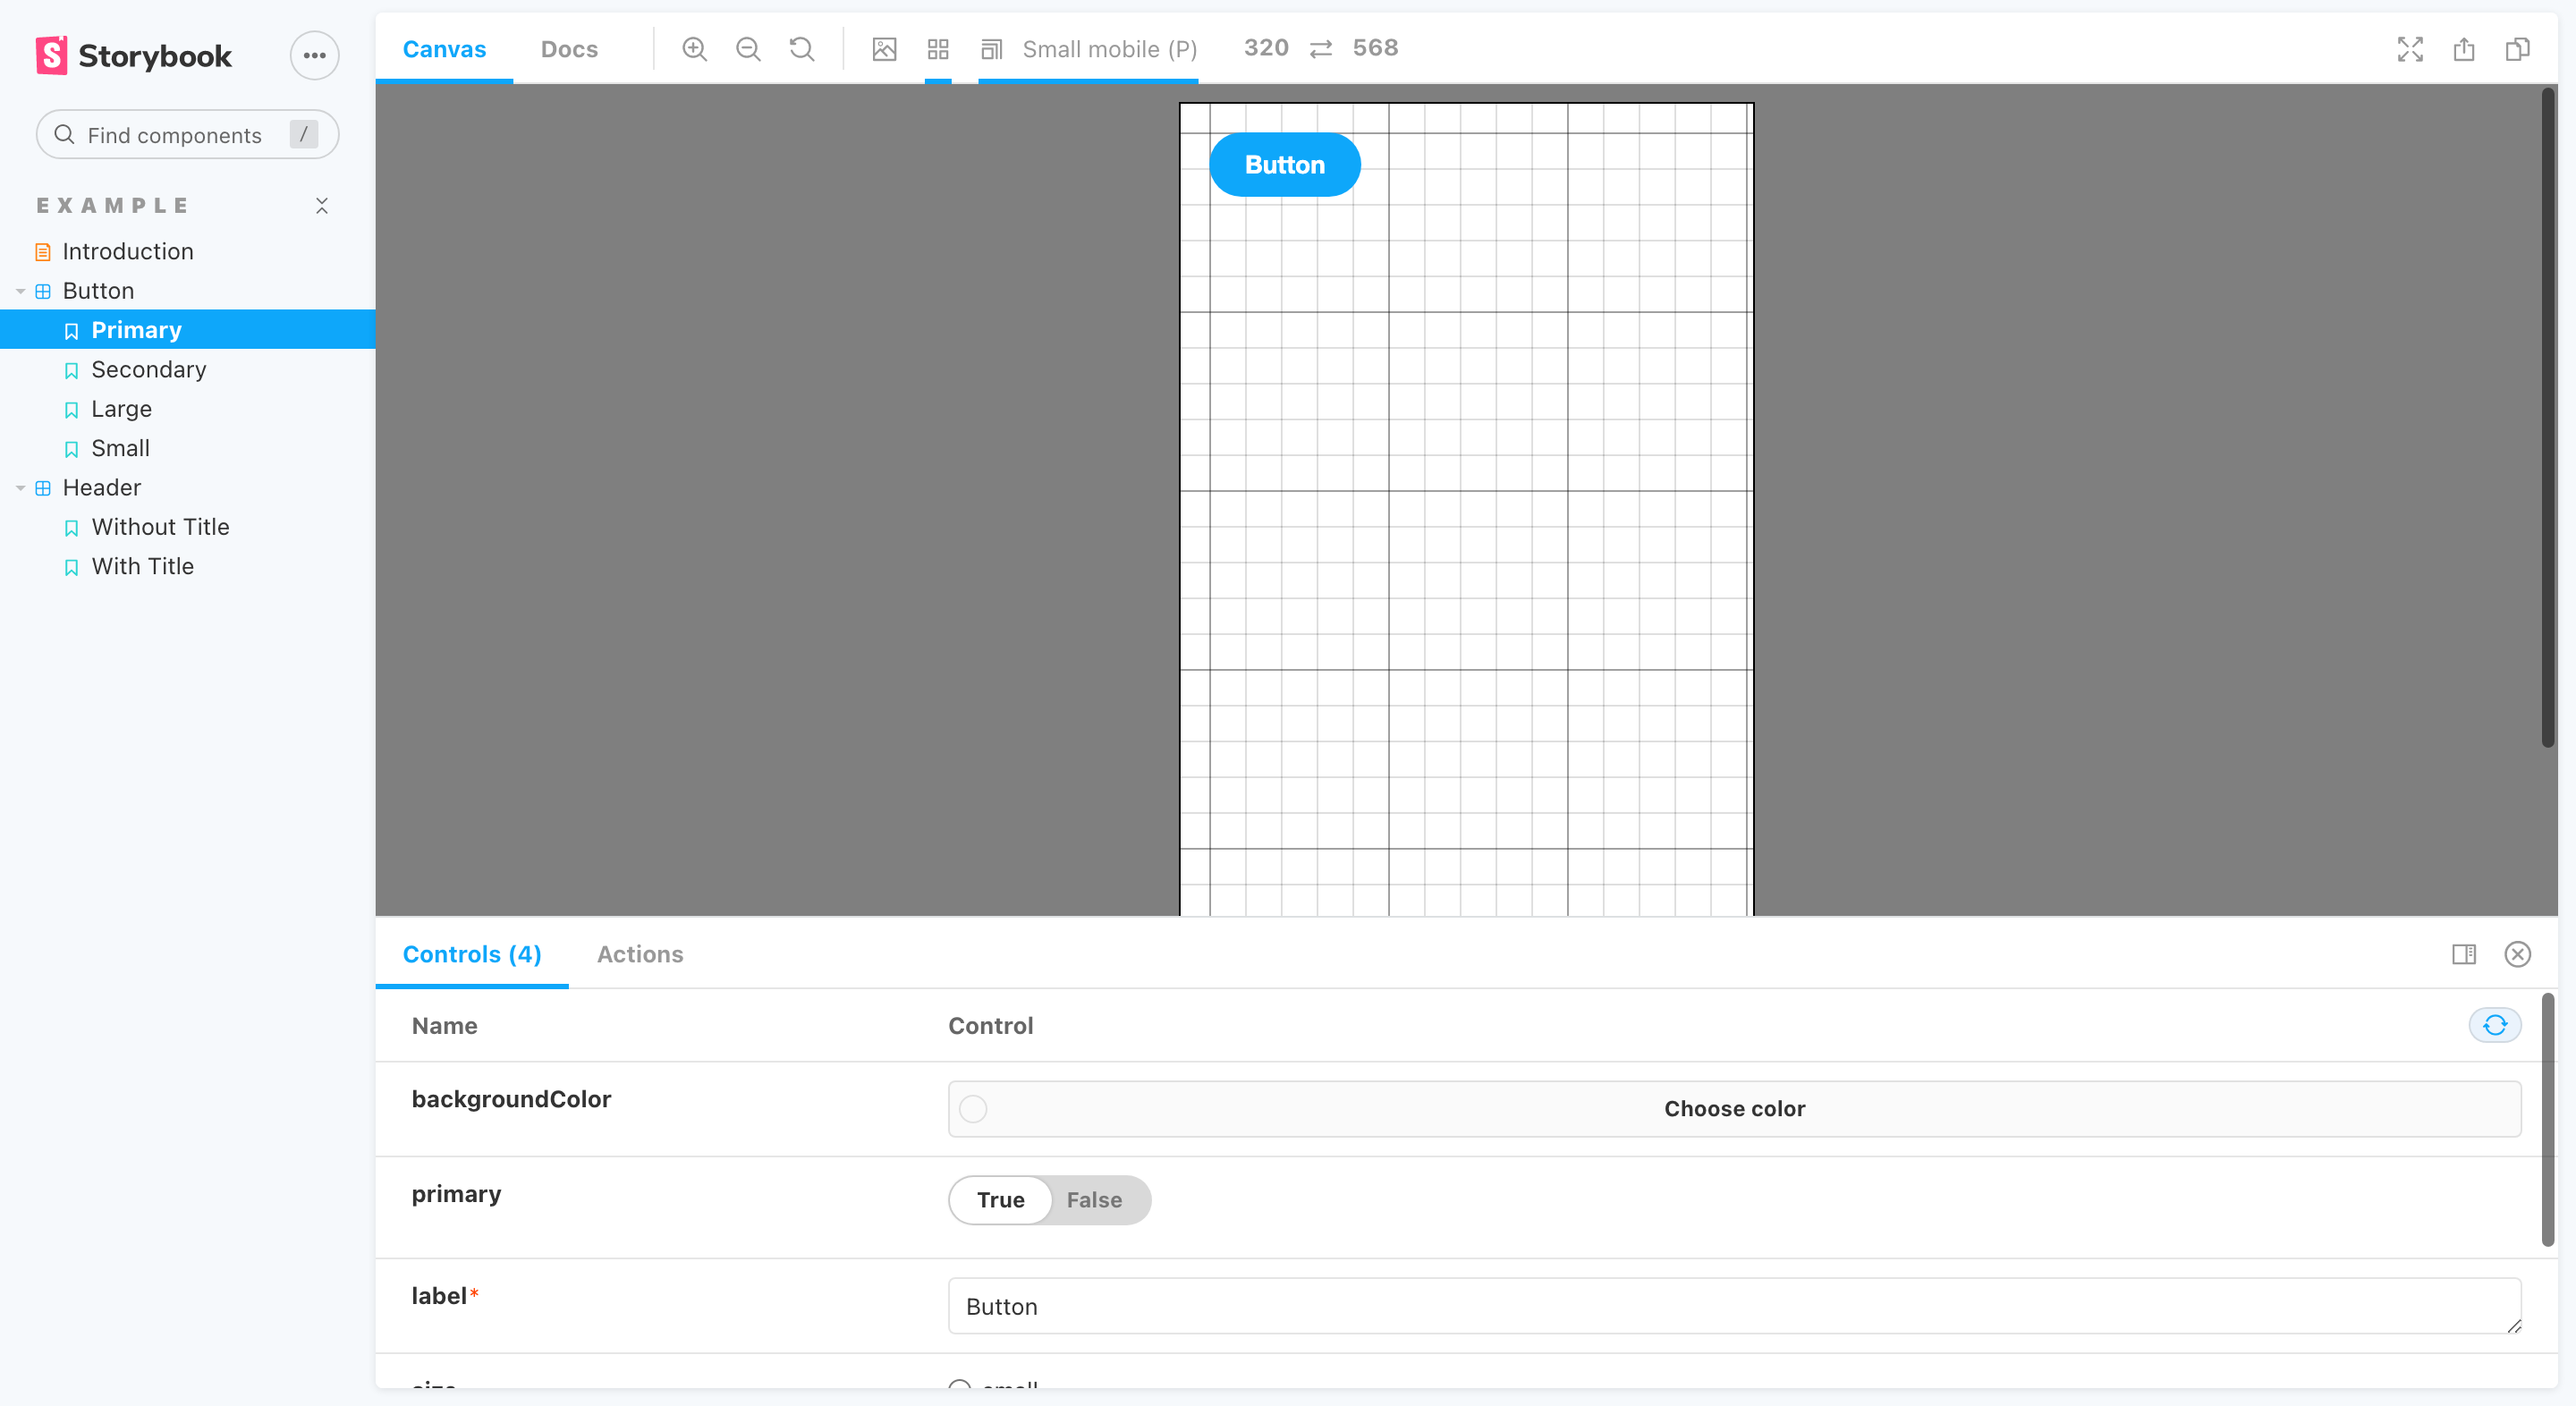2576x1406 pixels.
Task: Select the With Title story
Action: pyautogui.click(x=142, y=566)
